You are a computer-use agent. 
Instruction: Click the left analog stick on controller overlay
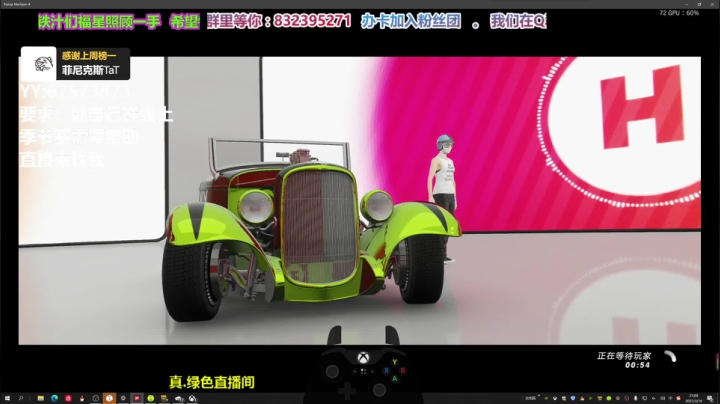tap(332, 371)
